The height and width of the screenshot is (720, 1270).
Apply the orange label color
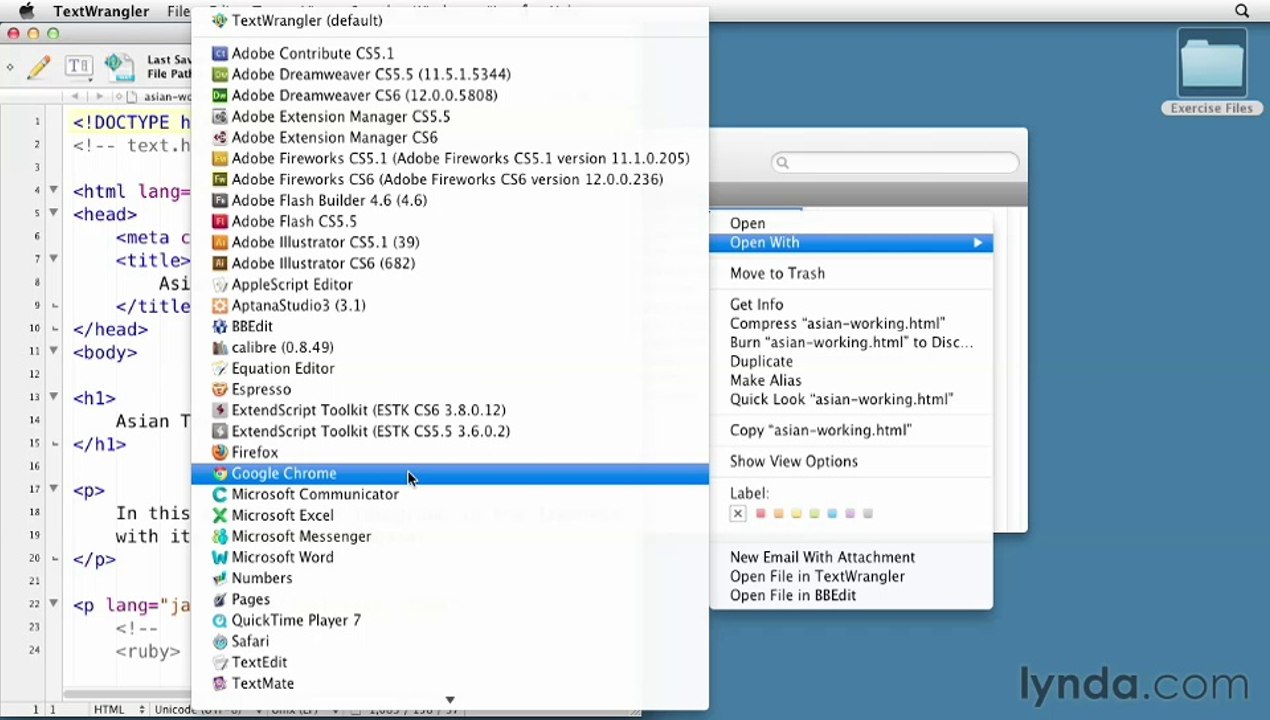point(778,514)
